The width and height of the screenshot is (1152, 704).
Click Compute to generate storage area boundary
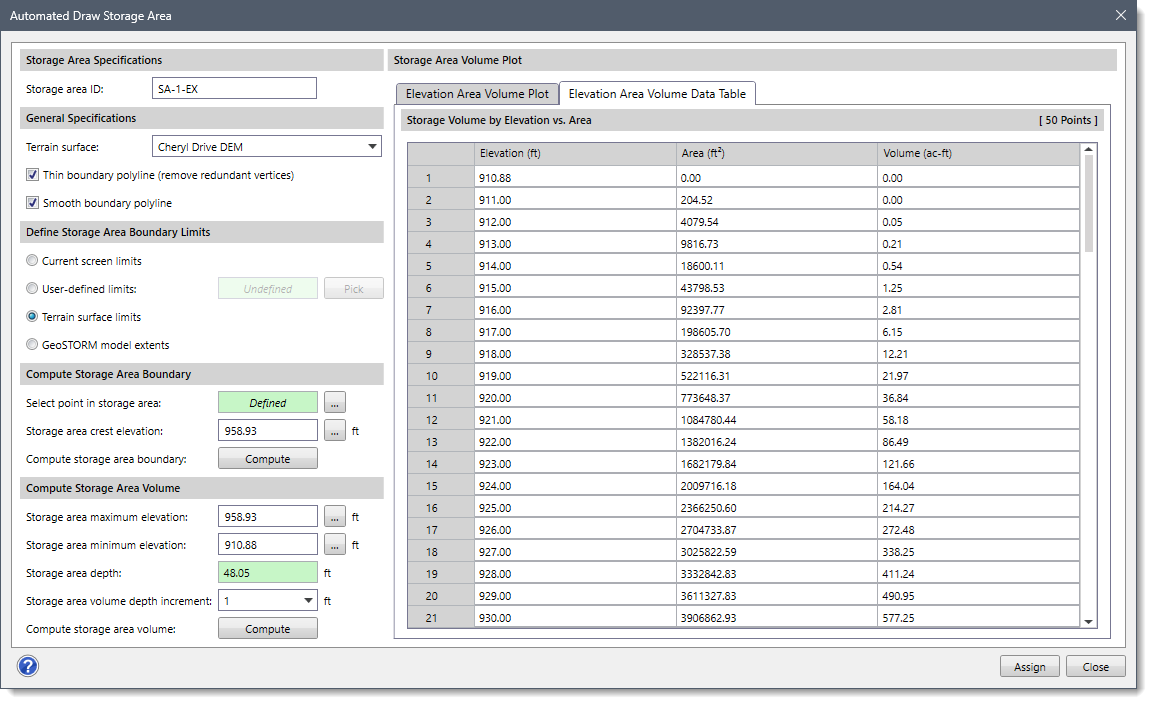click(267, 458)
